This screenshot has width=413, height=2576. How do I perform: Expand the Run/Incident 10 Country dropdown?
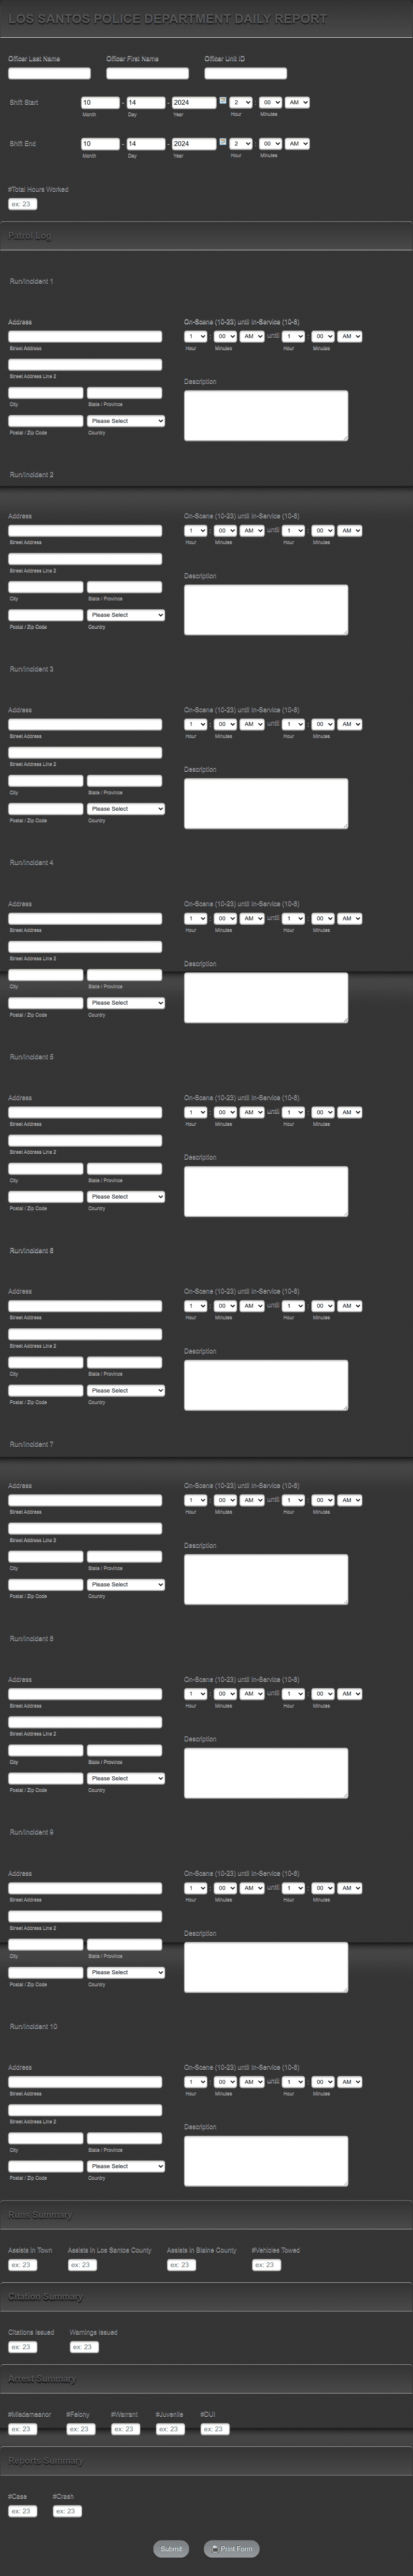click(x=126, y=2166)
